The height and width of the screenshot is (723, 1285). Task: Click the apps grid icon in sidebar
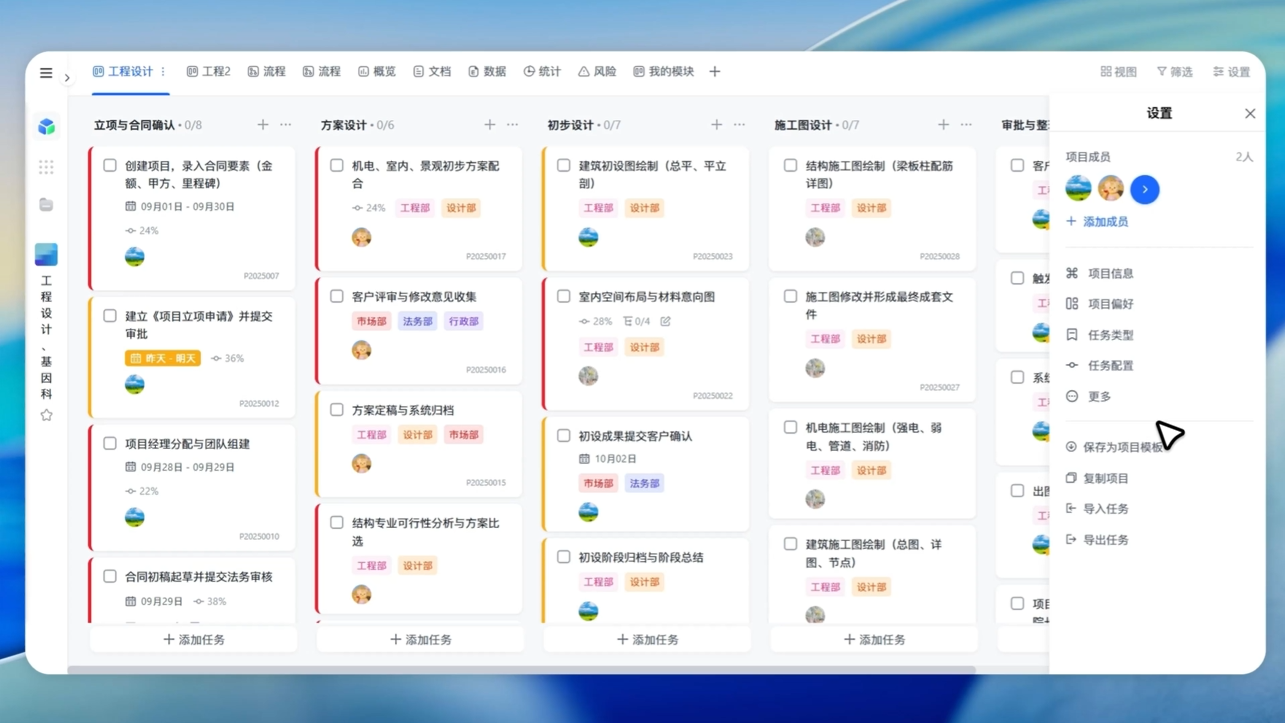tap(46, 167)
